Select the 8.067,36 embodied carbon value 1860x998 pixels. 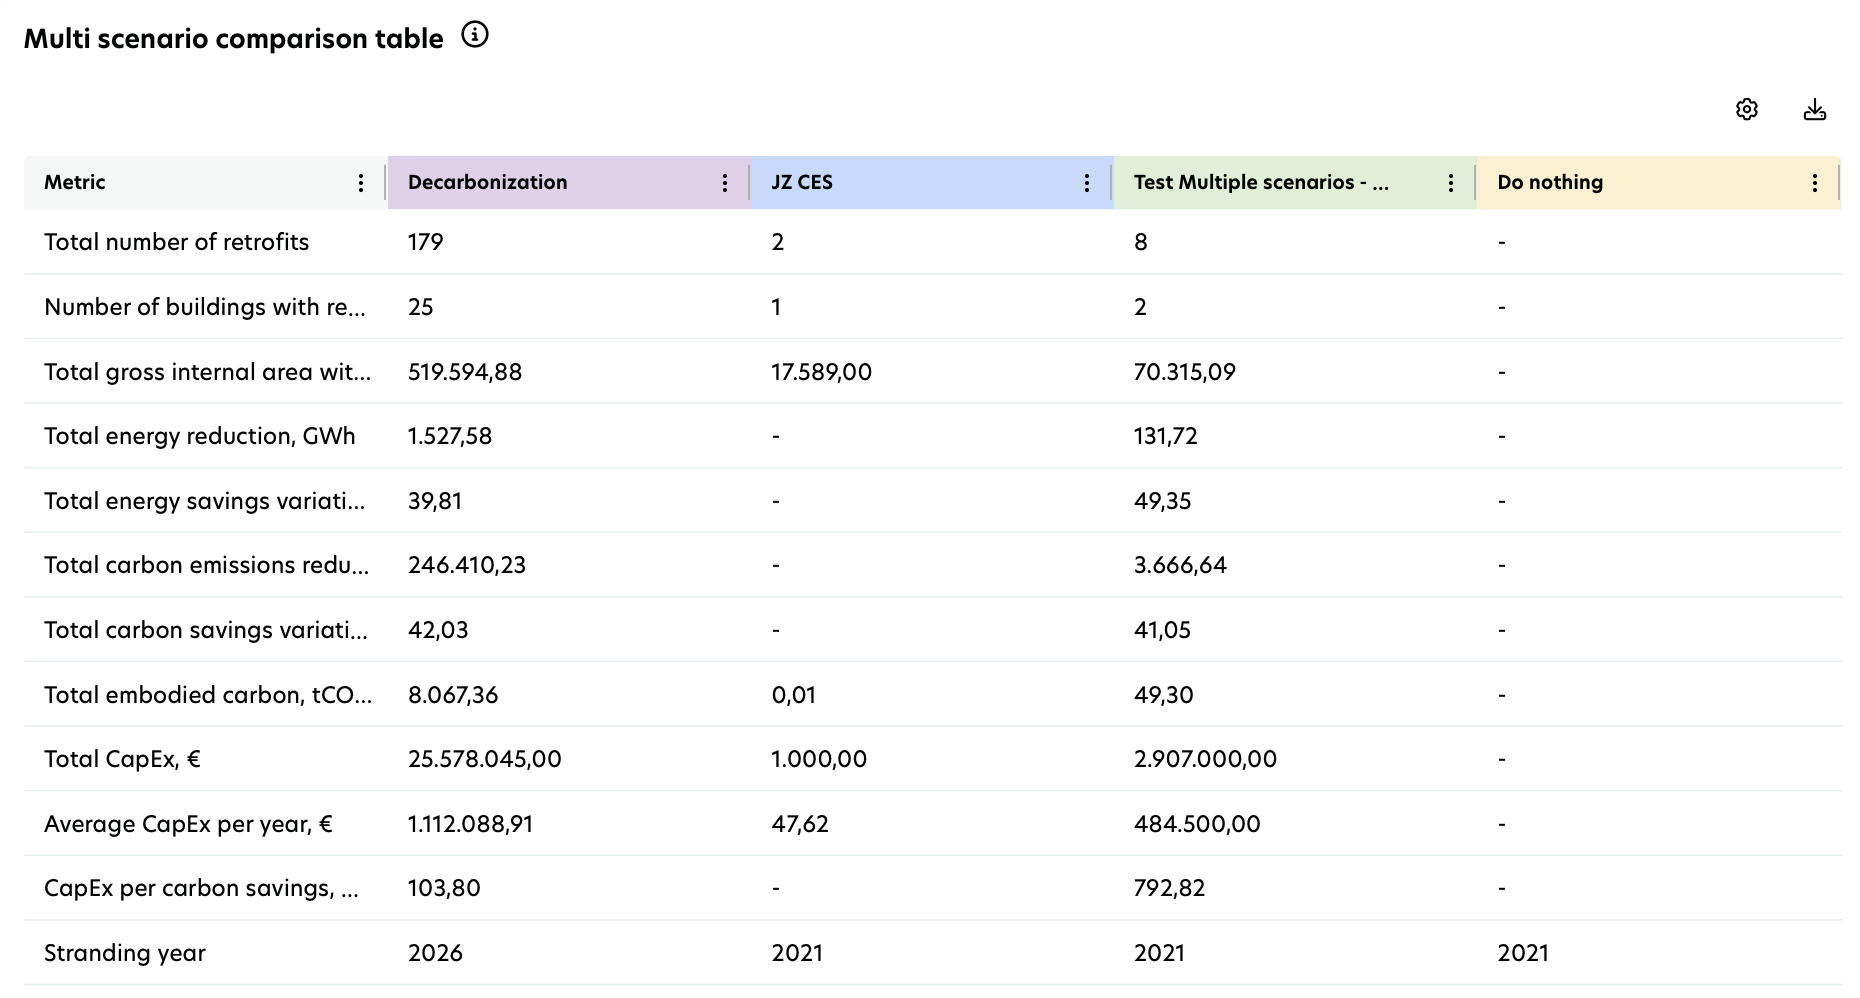click(x=453, y=695)
